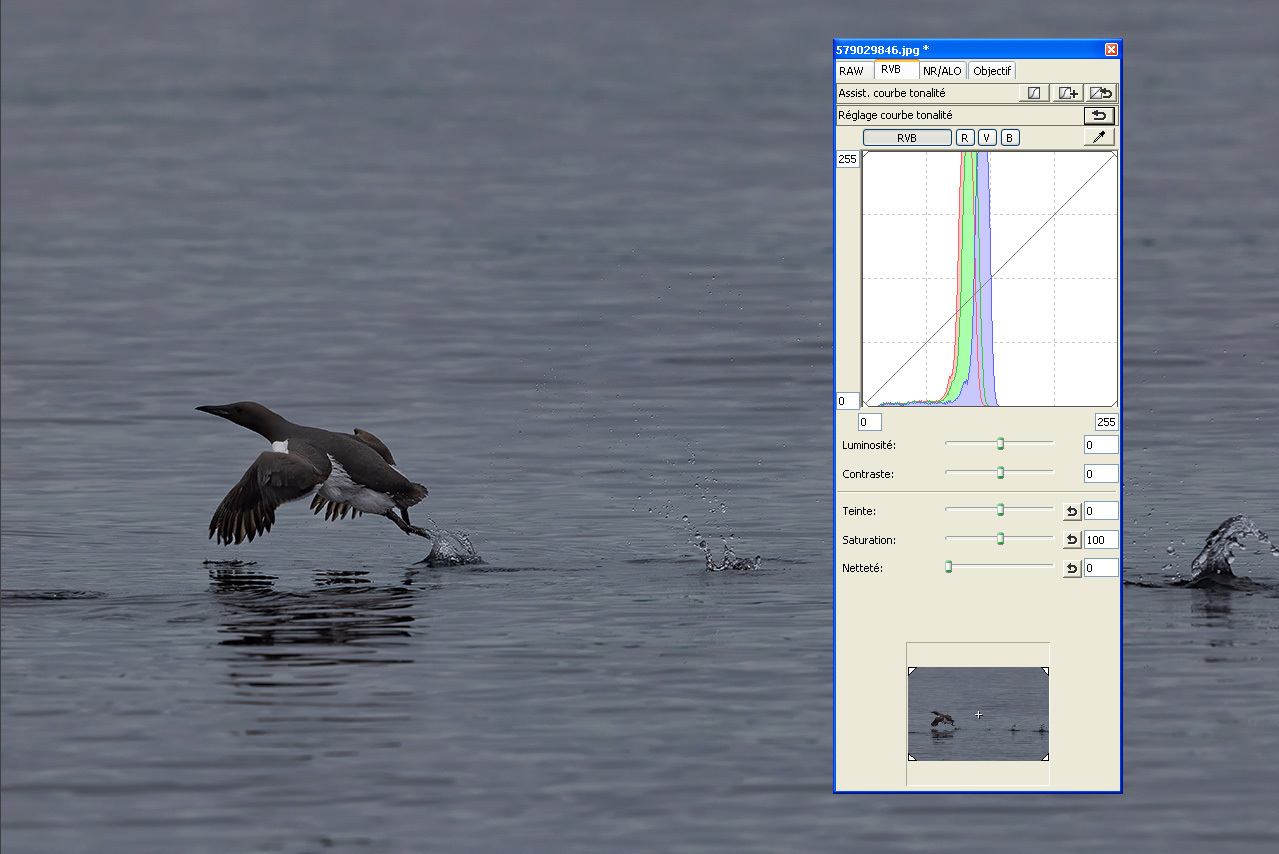The image size is (1279, 854).
Task: Select the combined RVB channel button
Action: [x=907, y=138]
